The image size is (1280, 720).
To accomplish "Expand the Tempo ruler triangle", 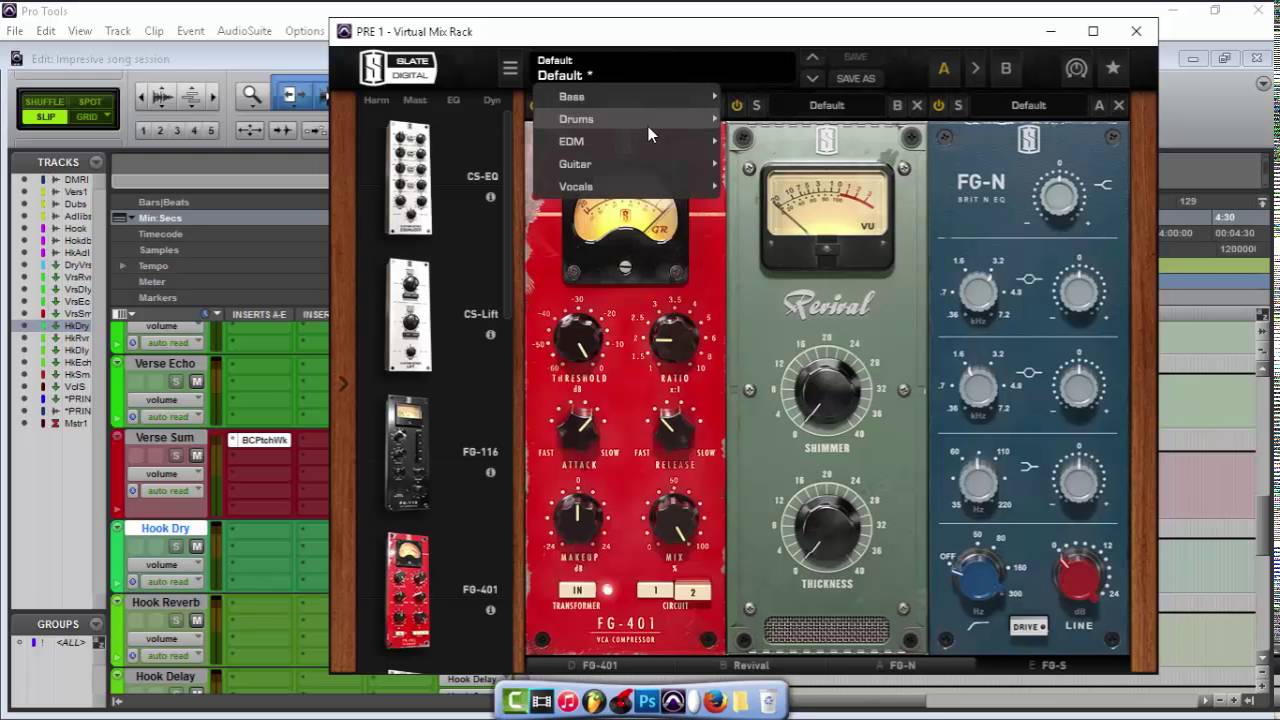I will (122, 266).
